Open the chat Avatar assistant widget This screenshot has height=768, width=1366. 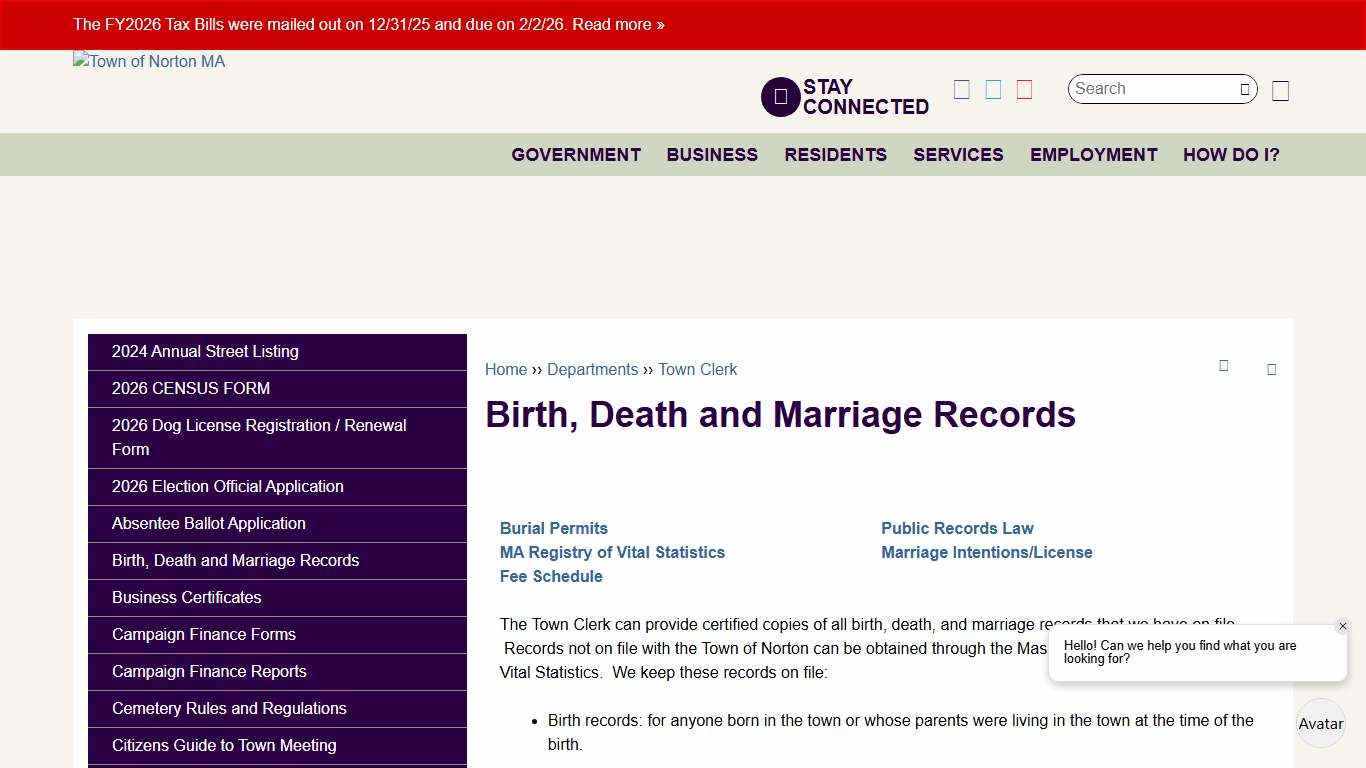[x=1320, y=722]
